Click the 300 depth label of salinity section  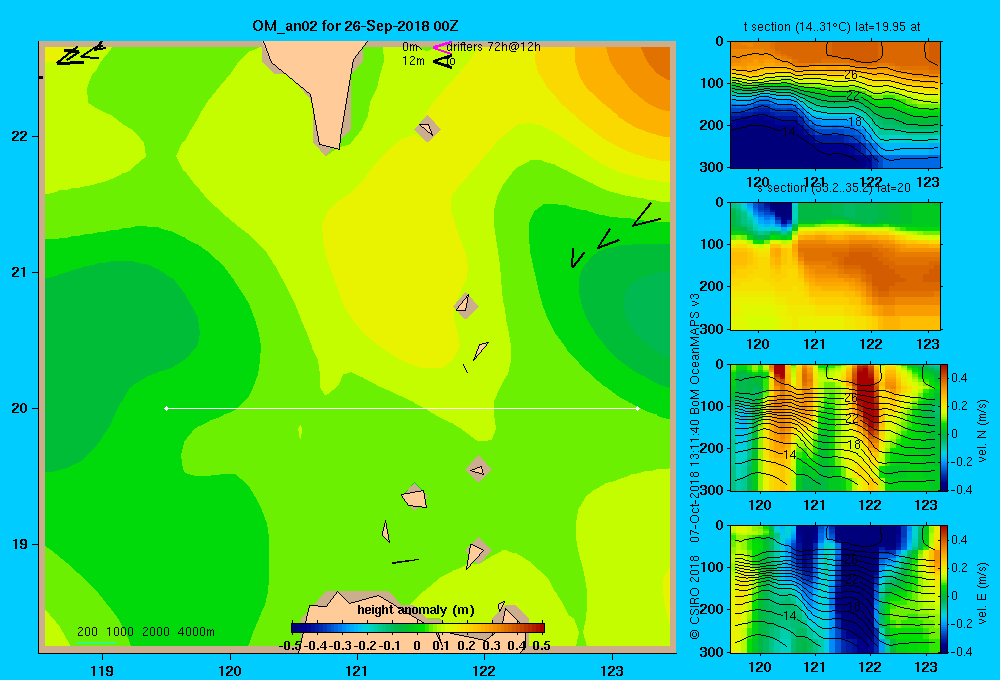[x=712, y=329]
